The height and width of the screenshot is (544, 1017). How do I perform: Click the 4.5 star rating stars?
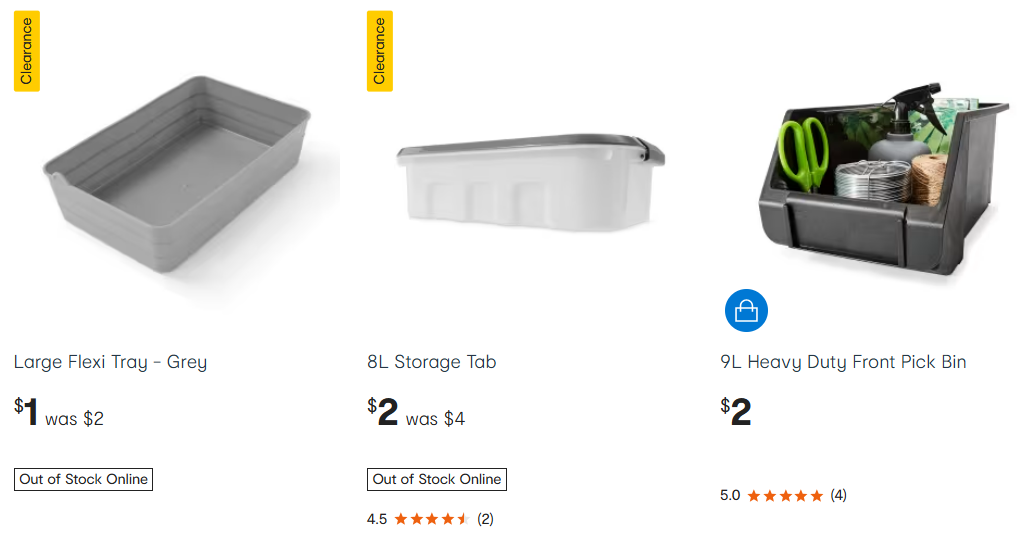click(431, 519)
